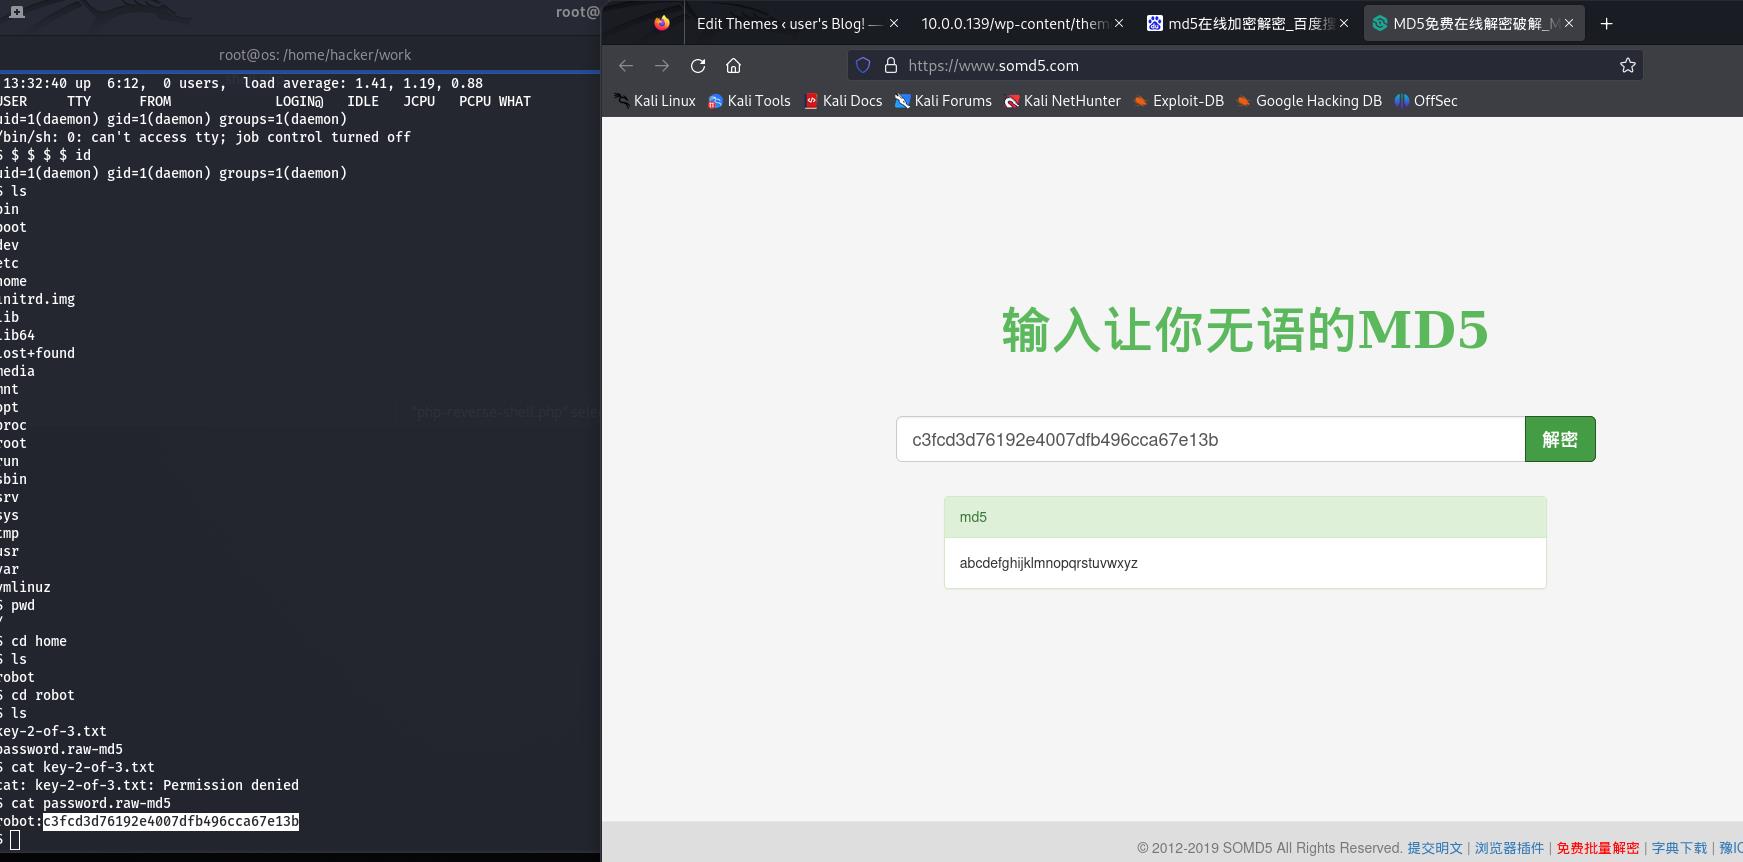
Task: Click the back navigation arrow
Action: [x=626, y=66]
